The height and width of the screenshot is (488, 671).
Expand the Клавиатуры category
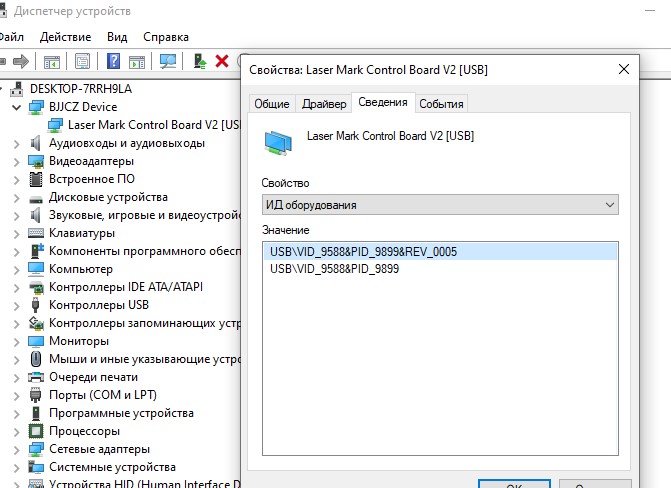coord(16,234)
